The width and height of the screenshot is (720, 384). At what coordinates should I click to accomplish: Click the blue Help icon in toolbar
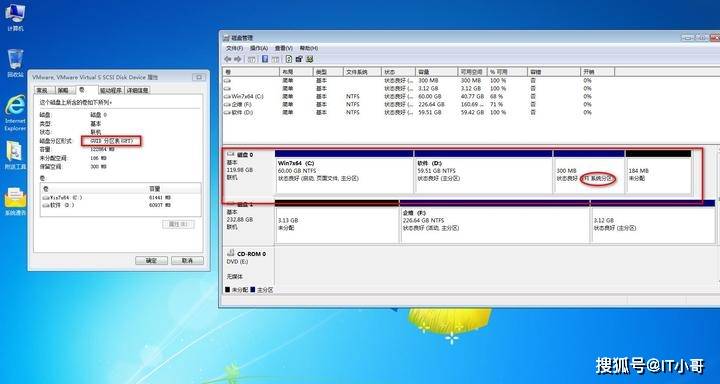click(x=265, y=59)
